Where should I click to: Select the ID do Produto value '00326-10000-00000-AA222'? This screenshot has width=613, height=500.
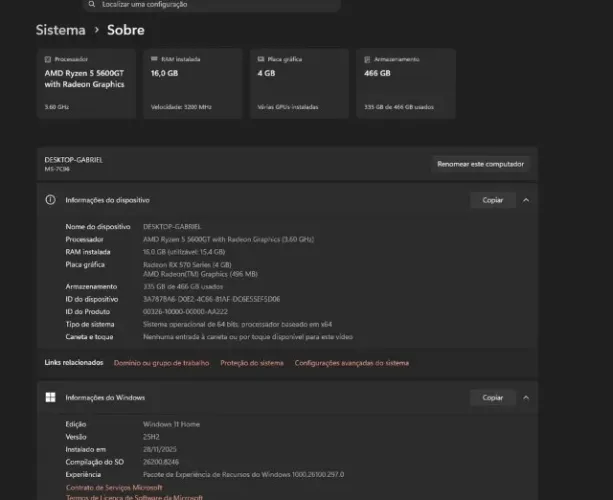point(185,312)
